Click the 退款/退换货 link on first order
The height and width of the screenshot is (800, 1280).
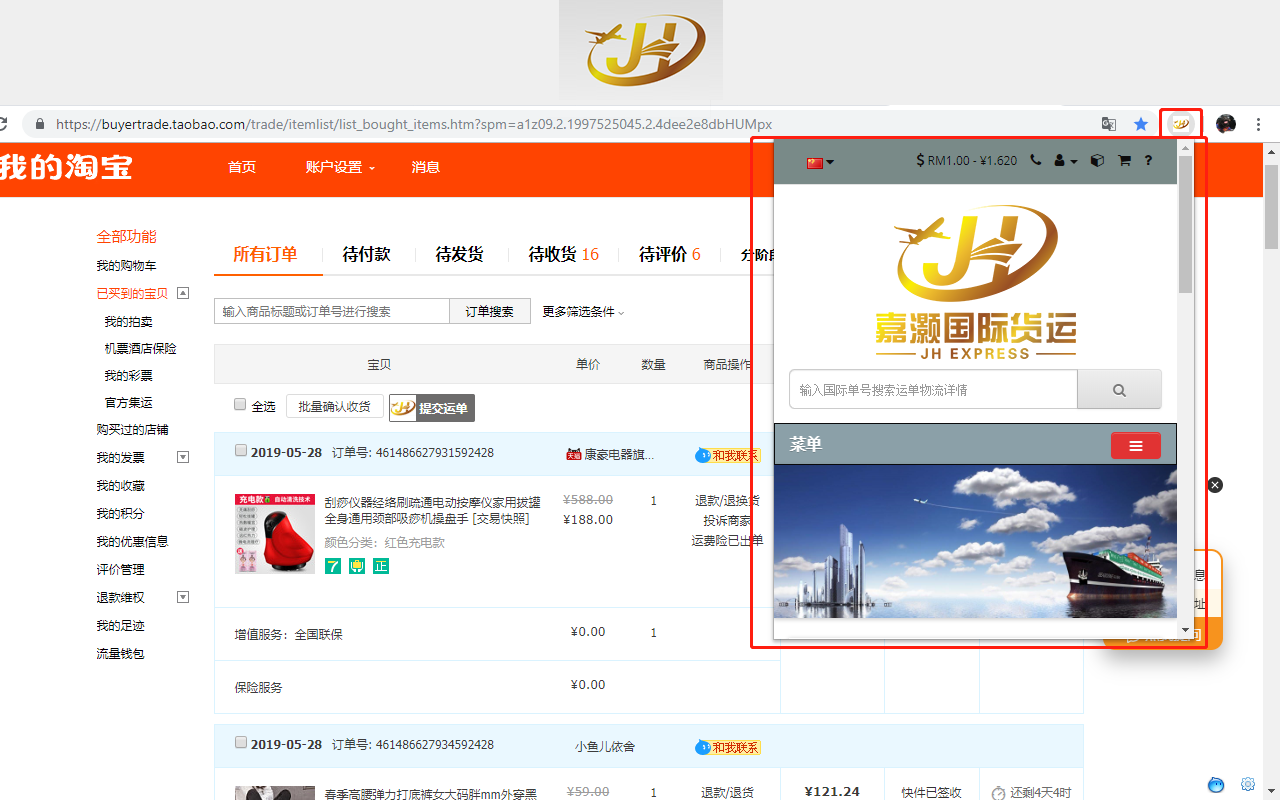727,500
